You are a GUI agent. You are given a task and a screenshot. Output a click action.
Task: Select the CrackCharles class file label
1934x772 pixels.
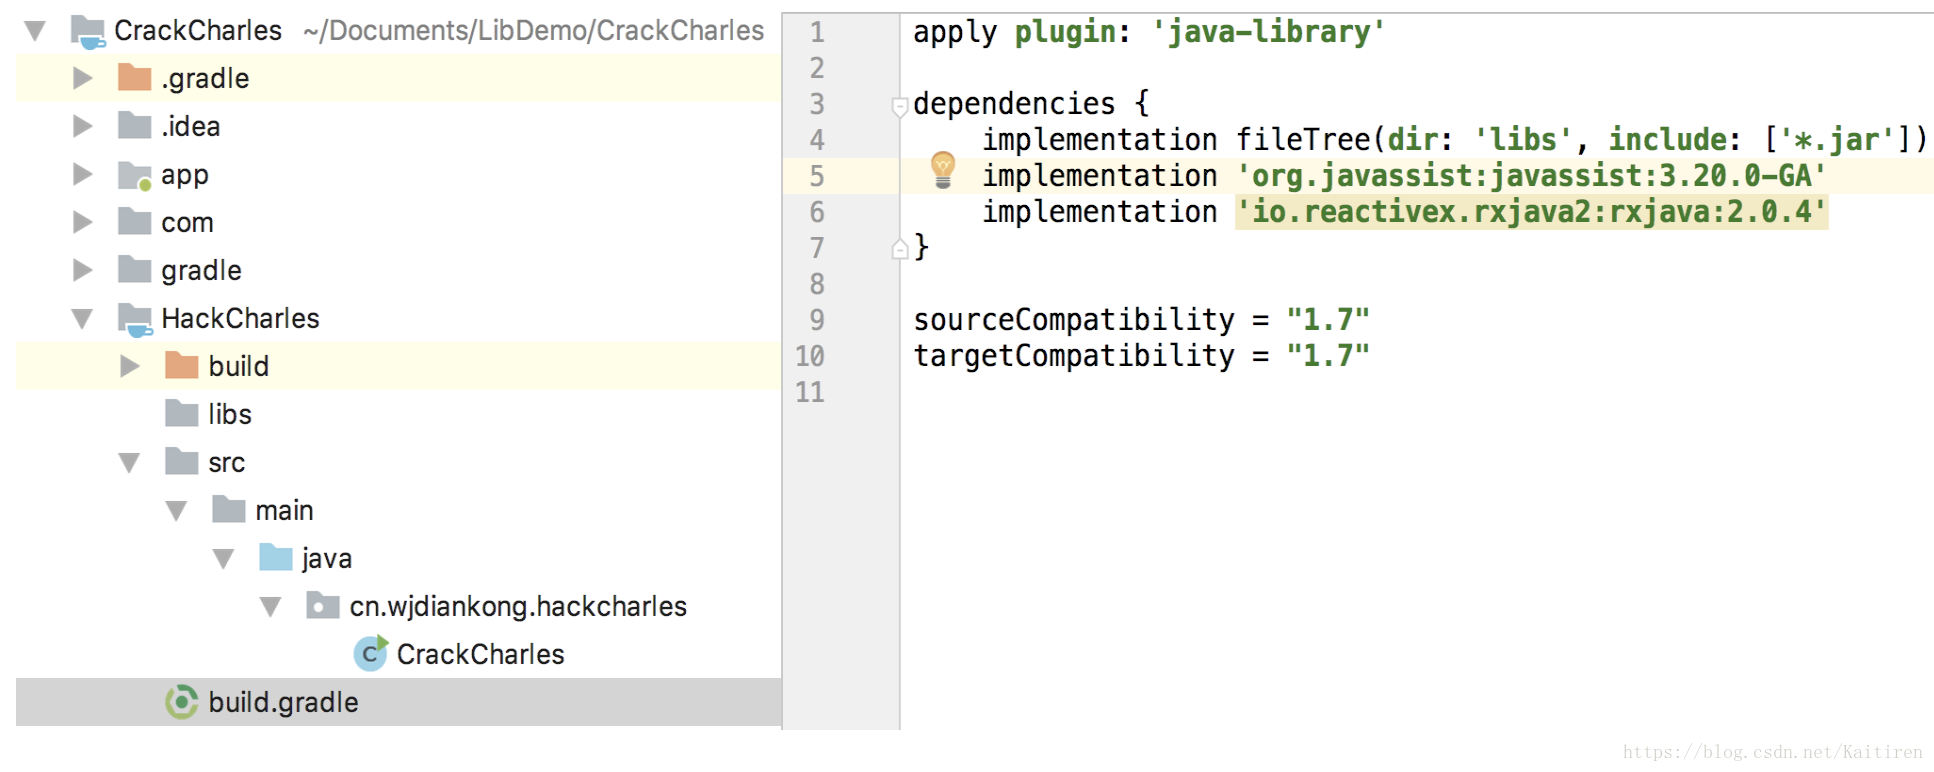pyautogui.click(x=480, y=654)
